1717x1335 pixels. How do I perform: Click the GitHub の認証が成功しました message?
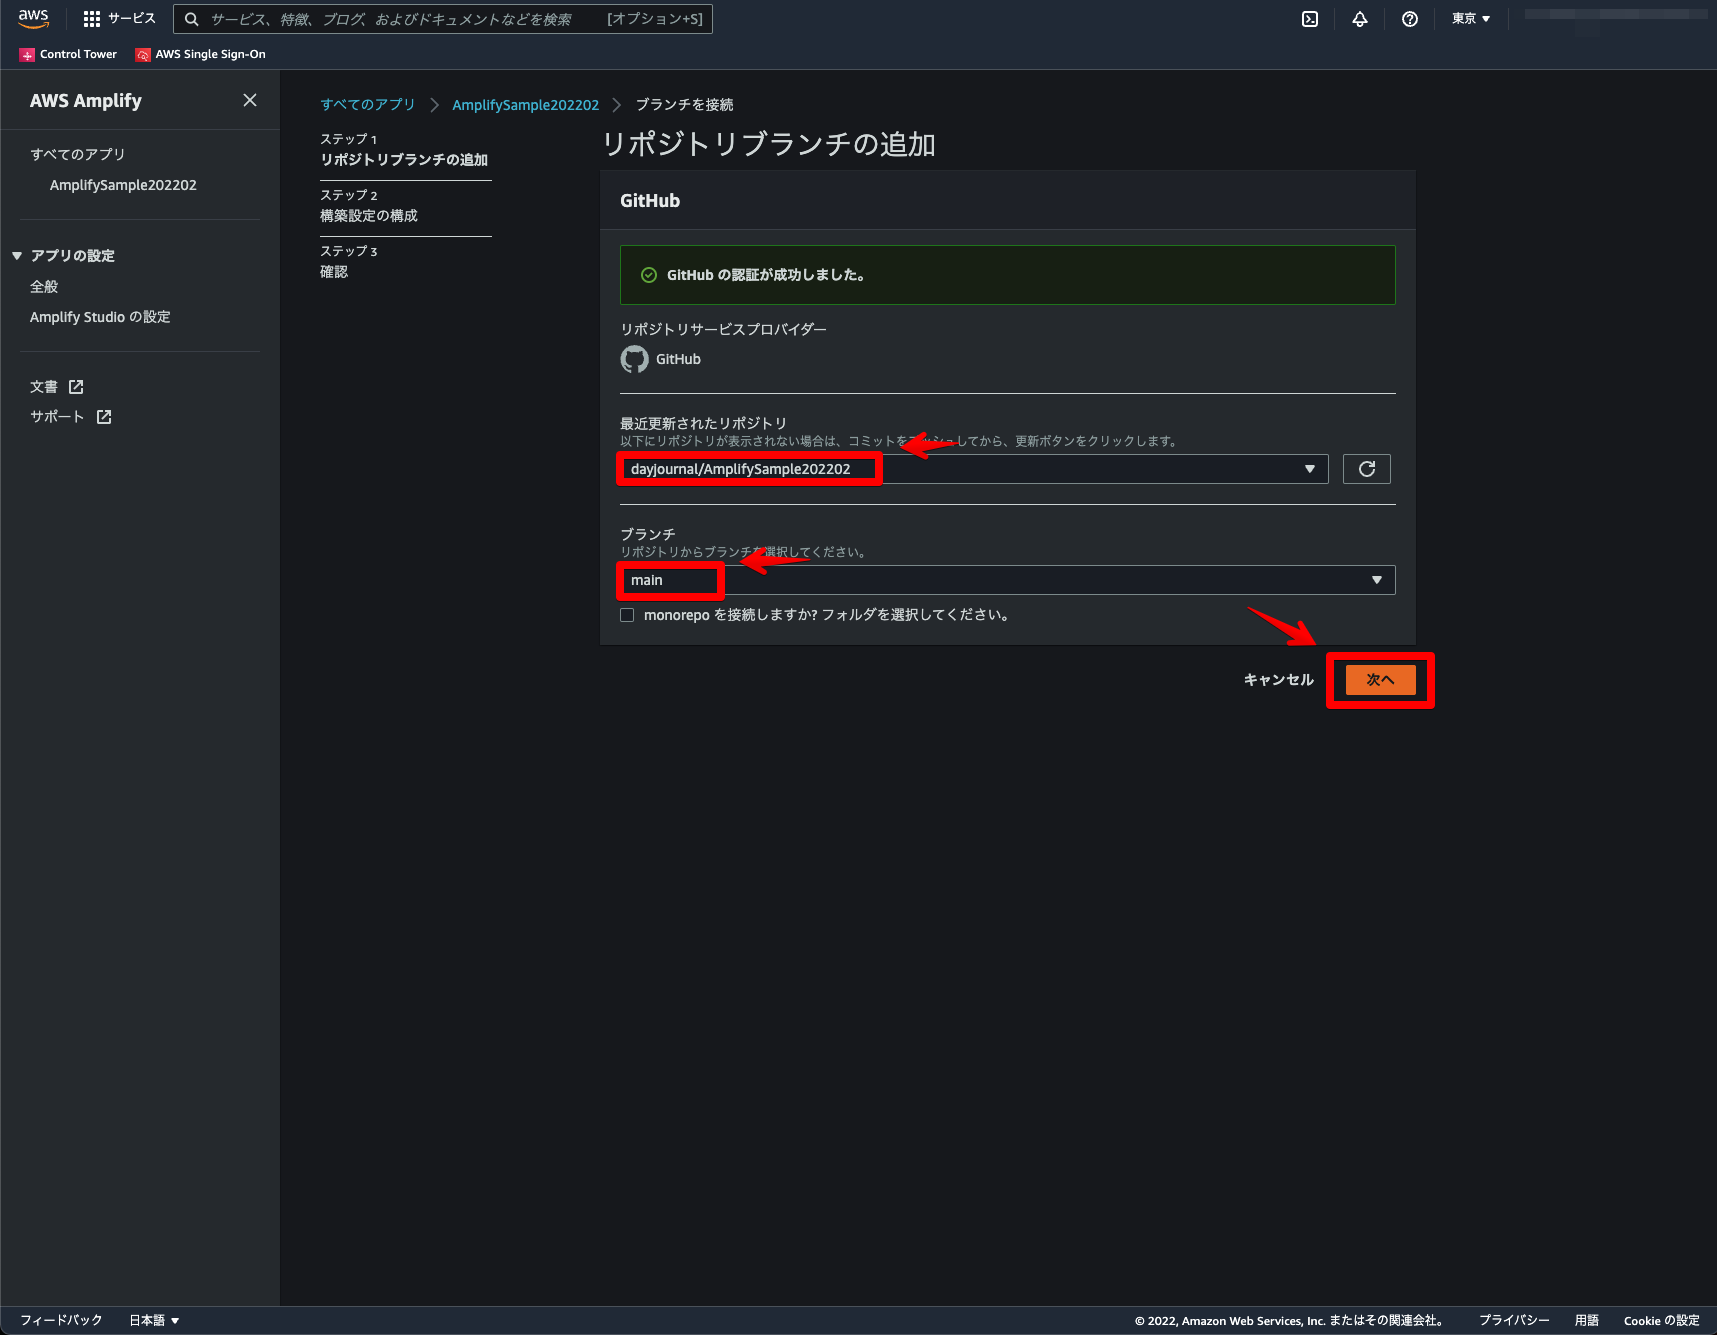coord(766,275)
